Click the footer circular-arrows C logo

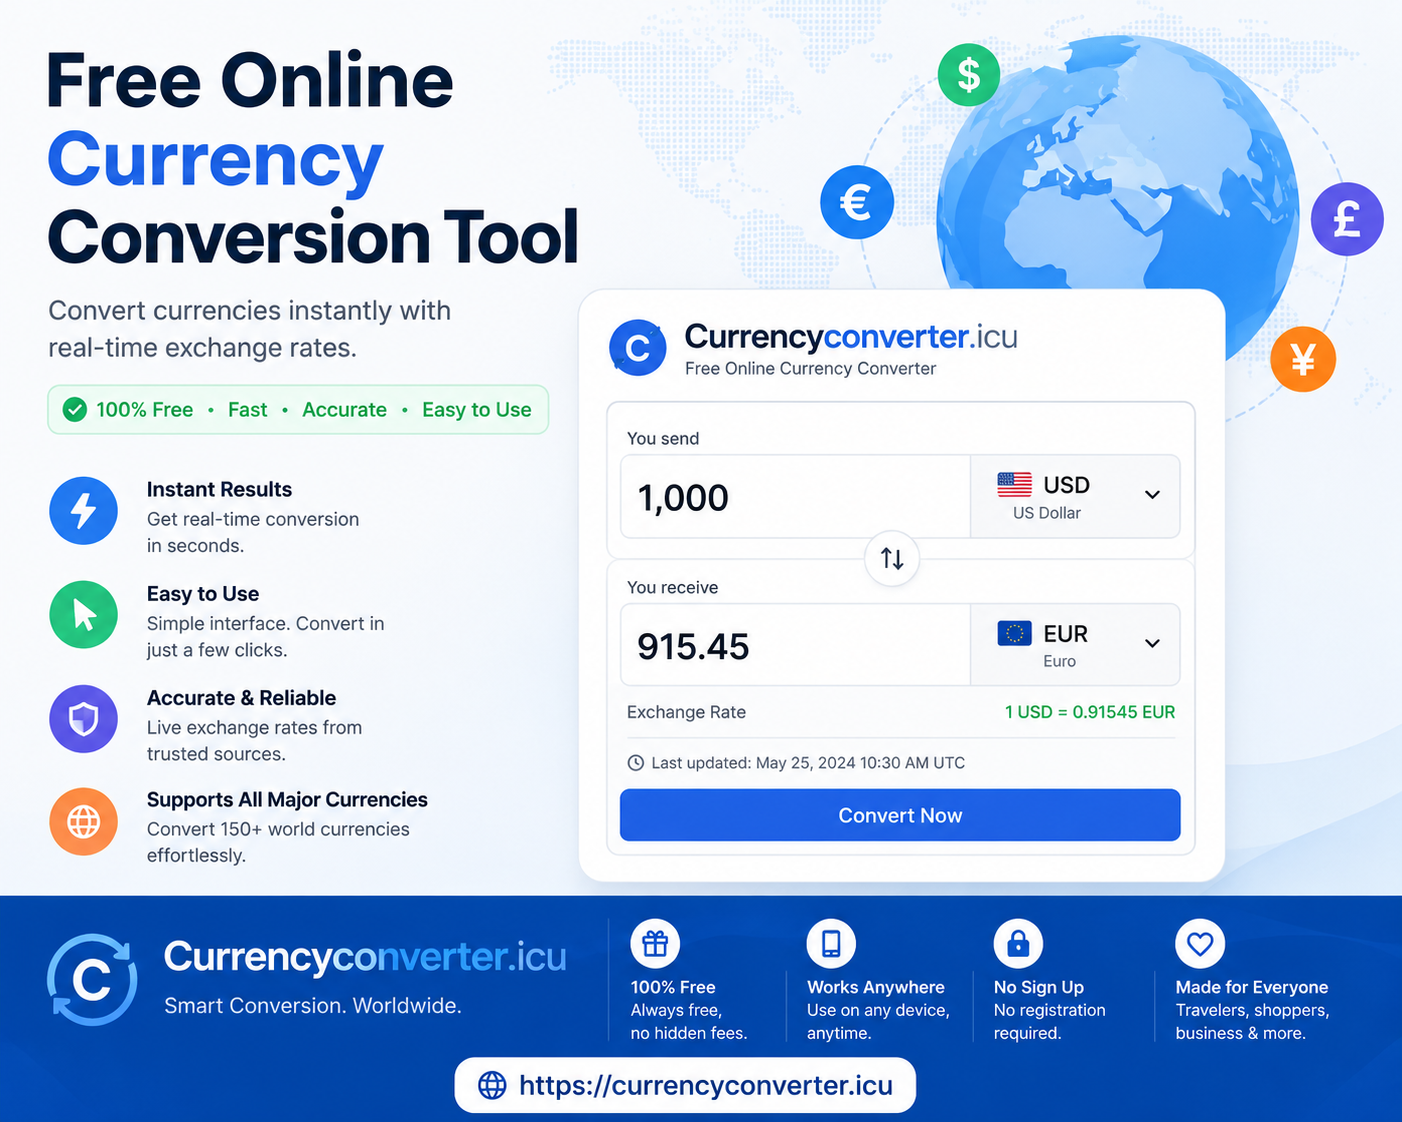click(x=92, y=980)
